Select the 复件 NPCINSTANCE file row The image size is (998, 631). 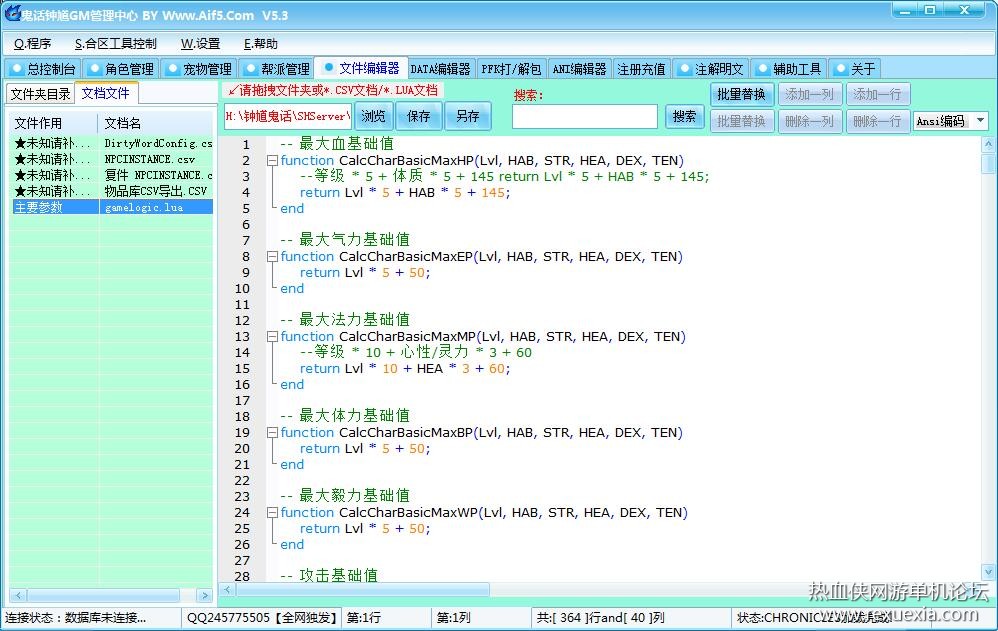point(112,175)
